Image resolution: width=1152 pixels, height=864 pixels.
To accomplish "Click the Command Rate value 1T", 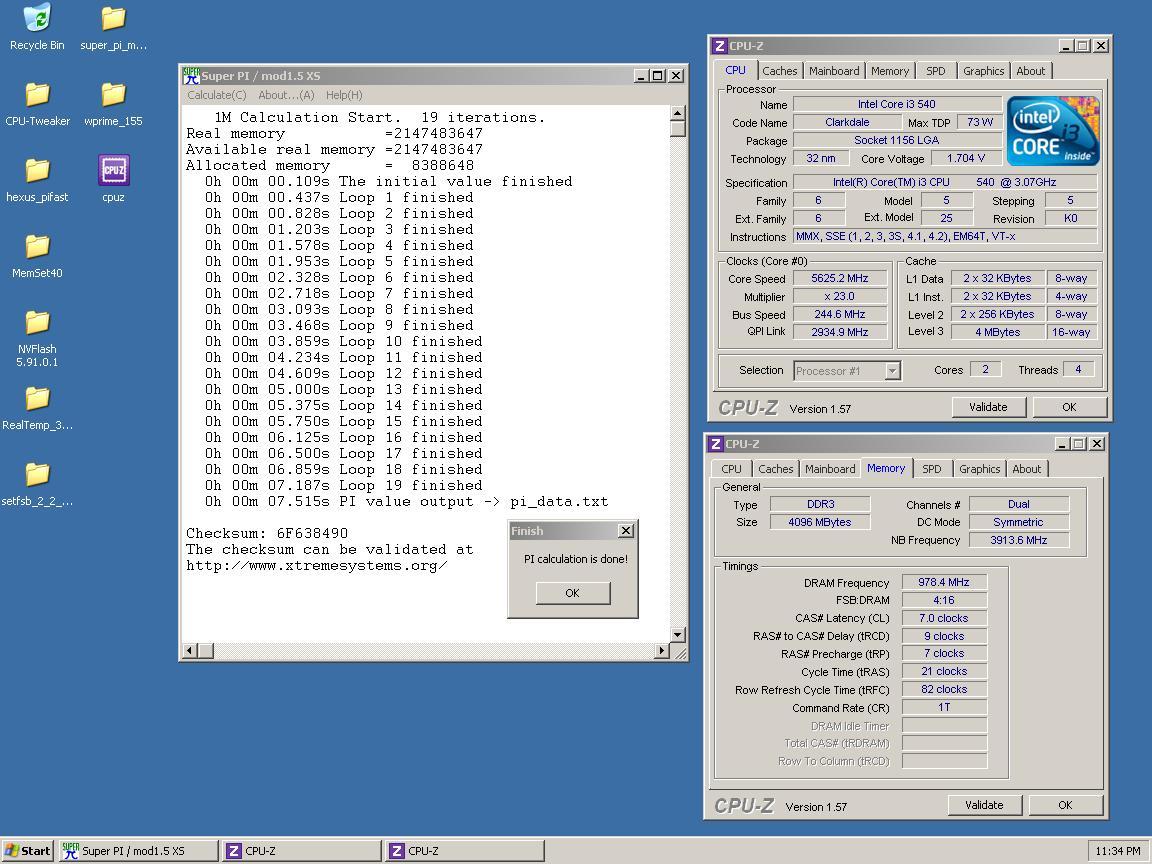I will (x=943, y=708).
